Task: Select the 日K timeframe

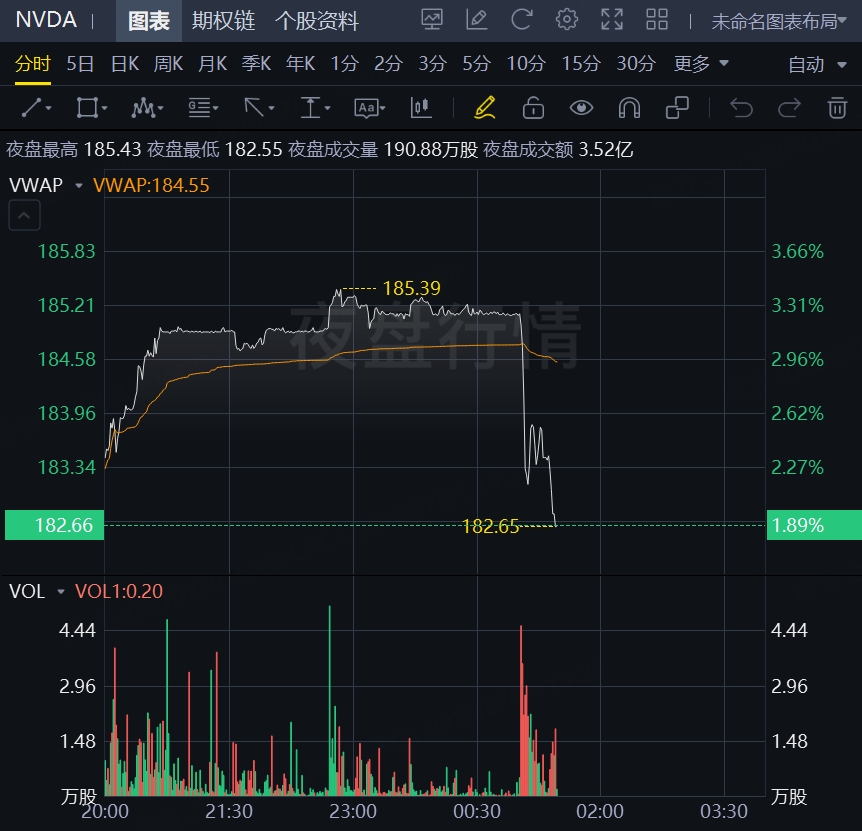Action: click(125, 64)
